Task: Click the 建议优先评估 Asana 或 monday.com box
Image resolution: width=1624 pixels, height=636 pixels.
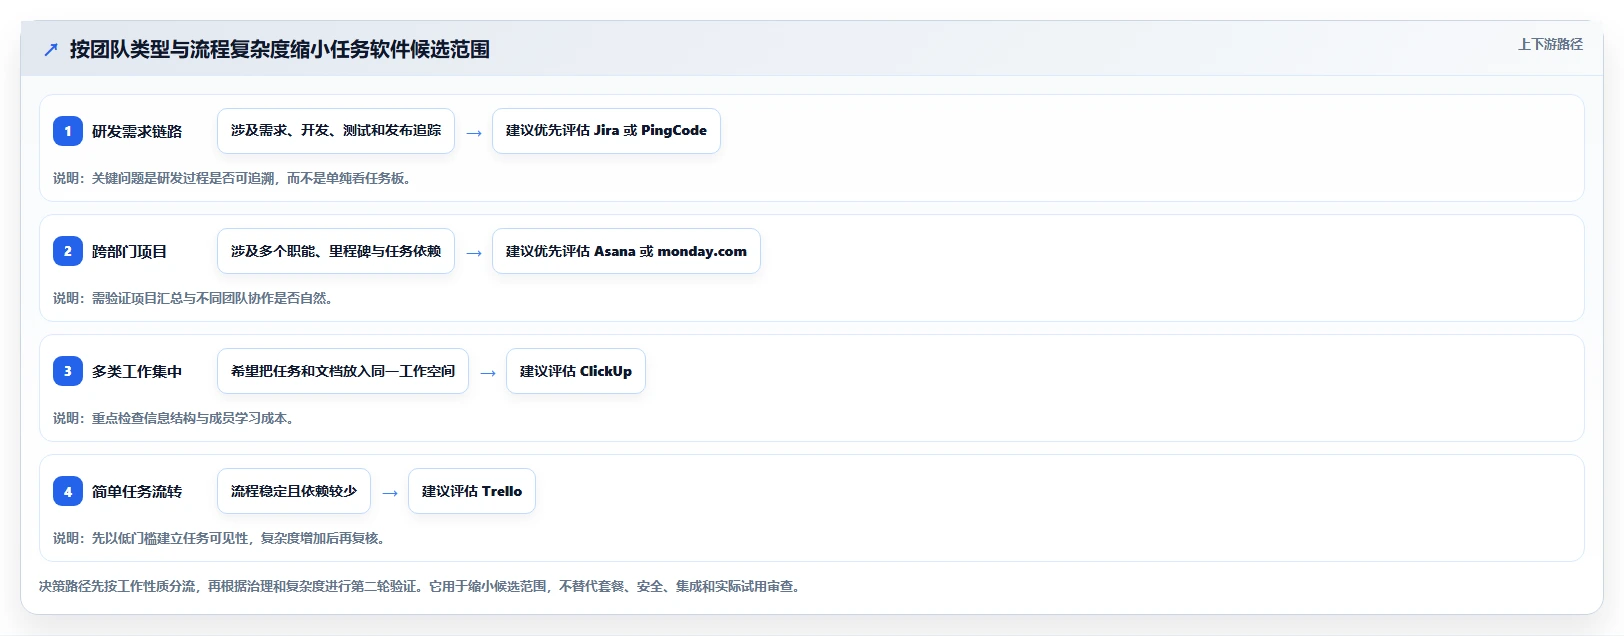Action: (x=626, y=251)
